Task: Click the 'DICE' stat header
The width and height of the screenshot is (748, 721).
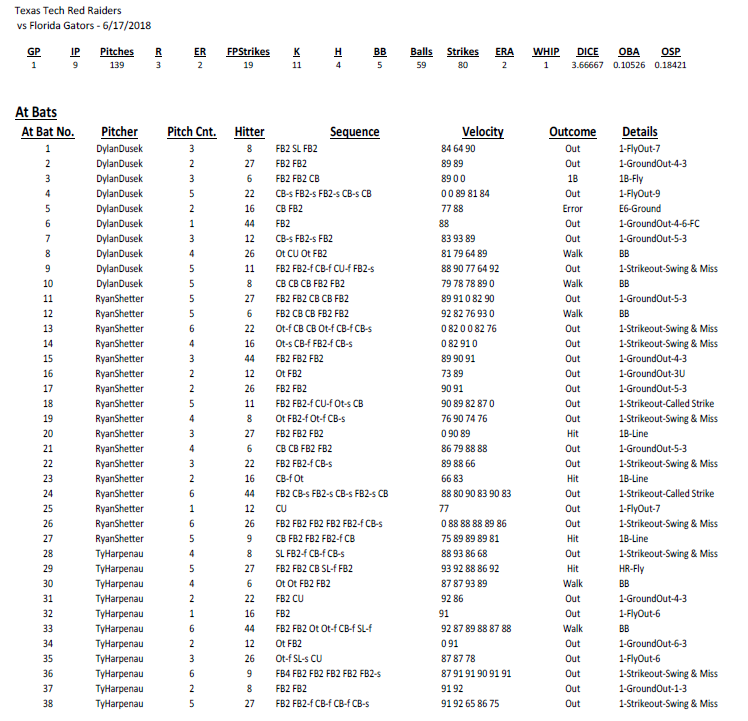Action: (x=587, y=52)
